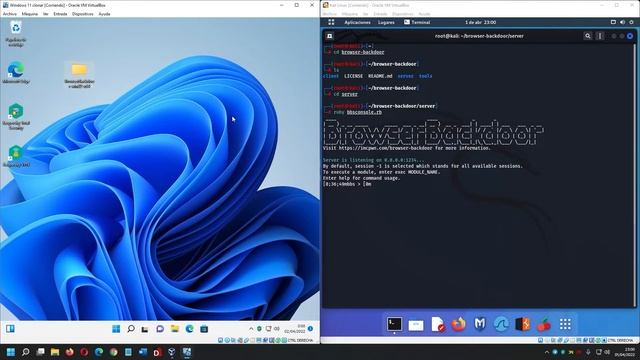Open Terminal app menu in Kali panel
Viewport: 640px width, 360px height.
pyautogui.click(x=417, y=22)
